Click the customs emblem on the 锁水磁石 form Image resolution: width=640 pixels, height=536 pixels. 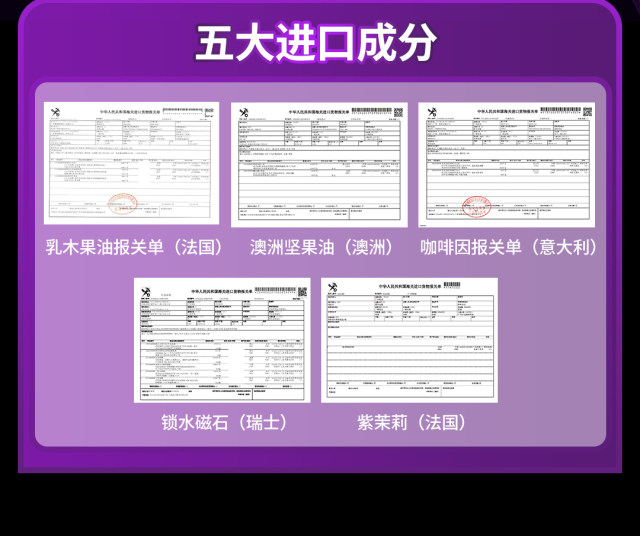(147, 293)
